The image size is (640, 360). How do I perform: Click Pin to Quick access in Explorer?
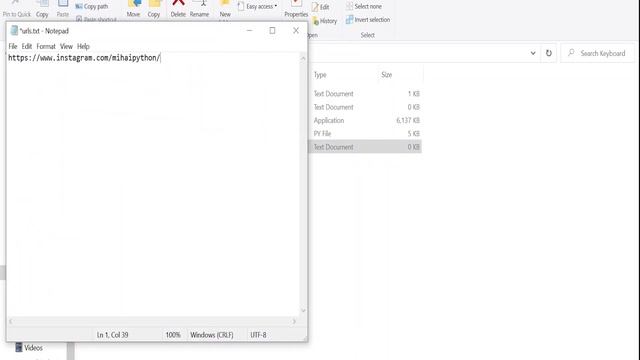[x=17, y=9]
